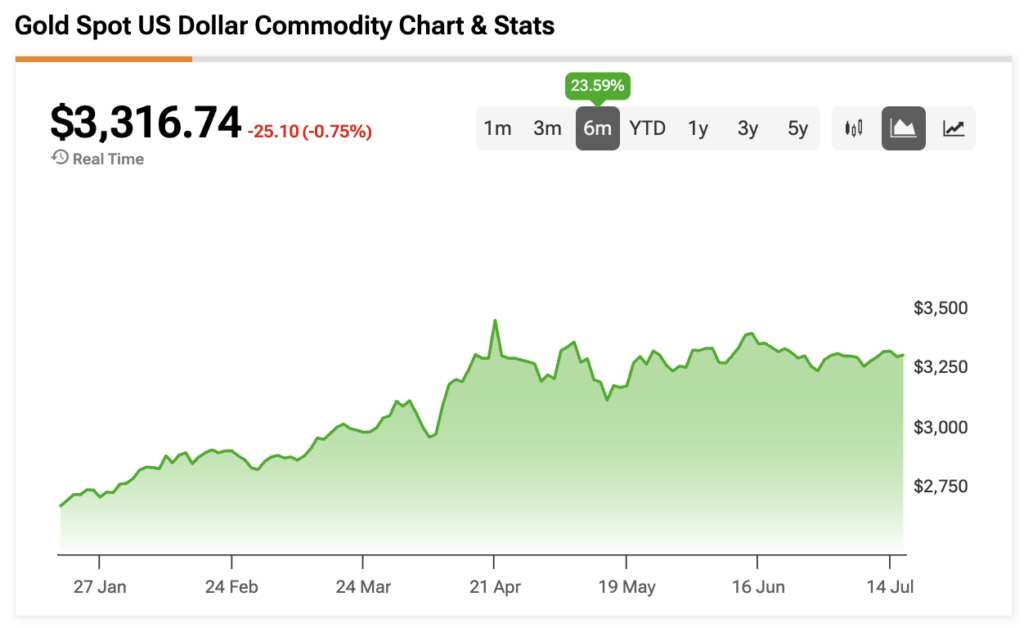
Task: Click the 14 Jul axis marker
Action: (889, 587)
